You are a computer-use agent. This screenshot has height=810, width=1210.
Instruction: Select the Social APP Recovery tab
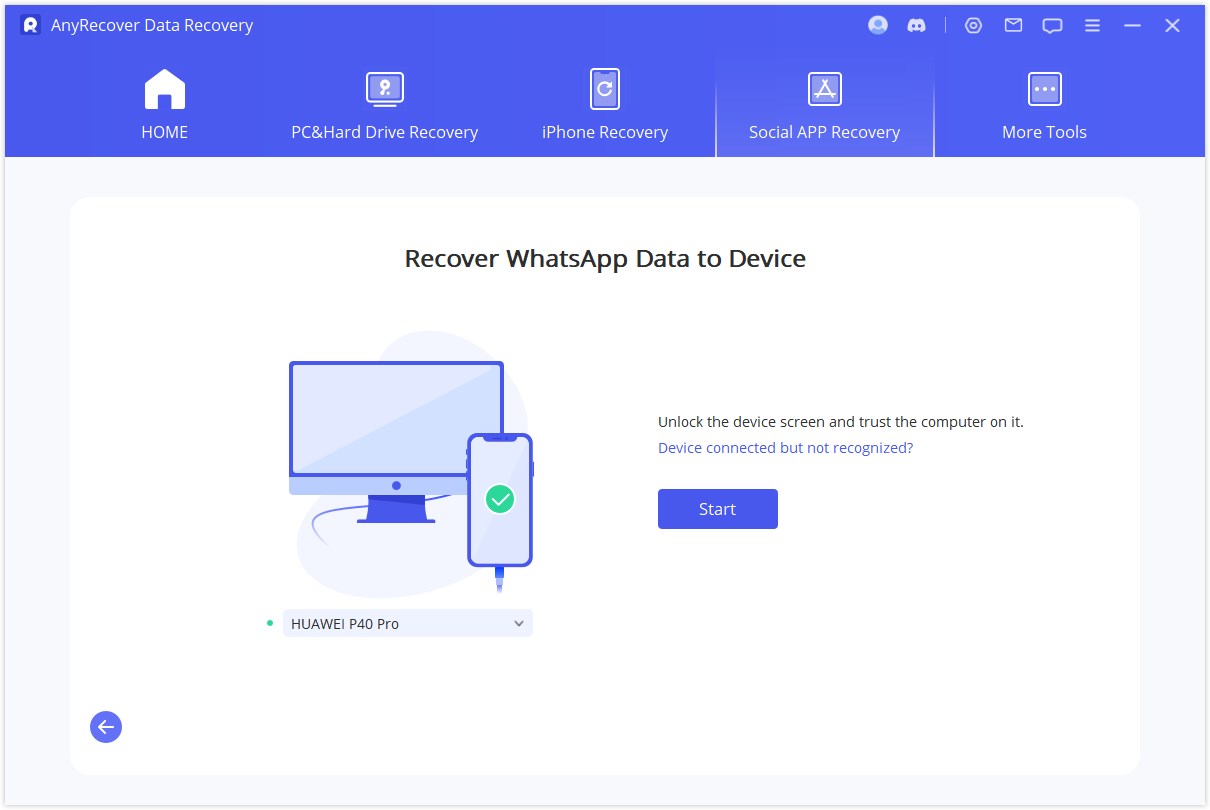(824, 131)
